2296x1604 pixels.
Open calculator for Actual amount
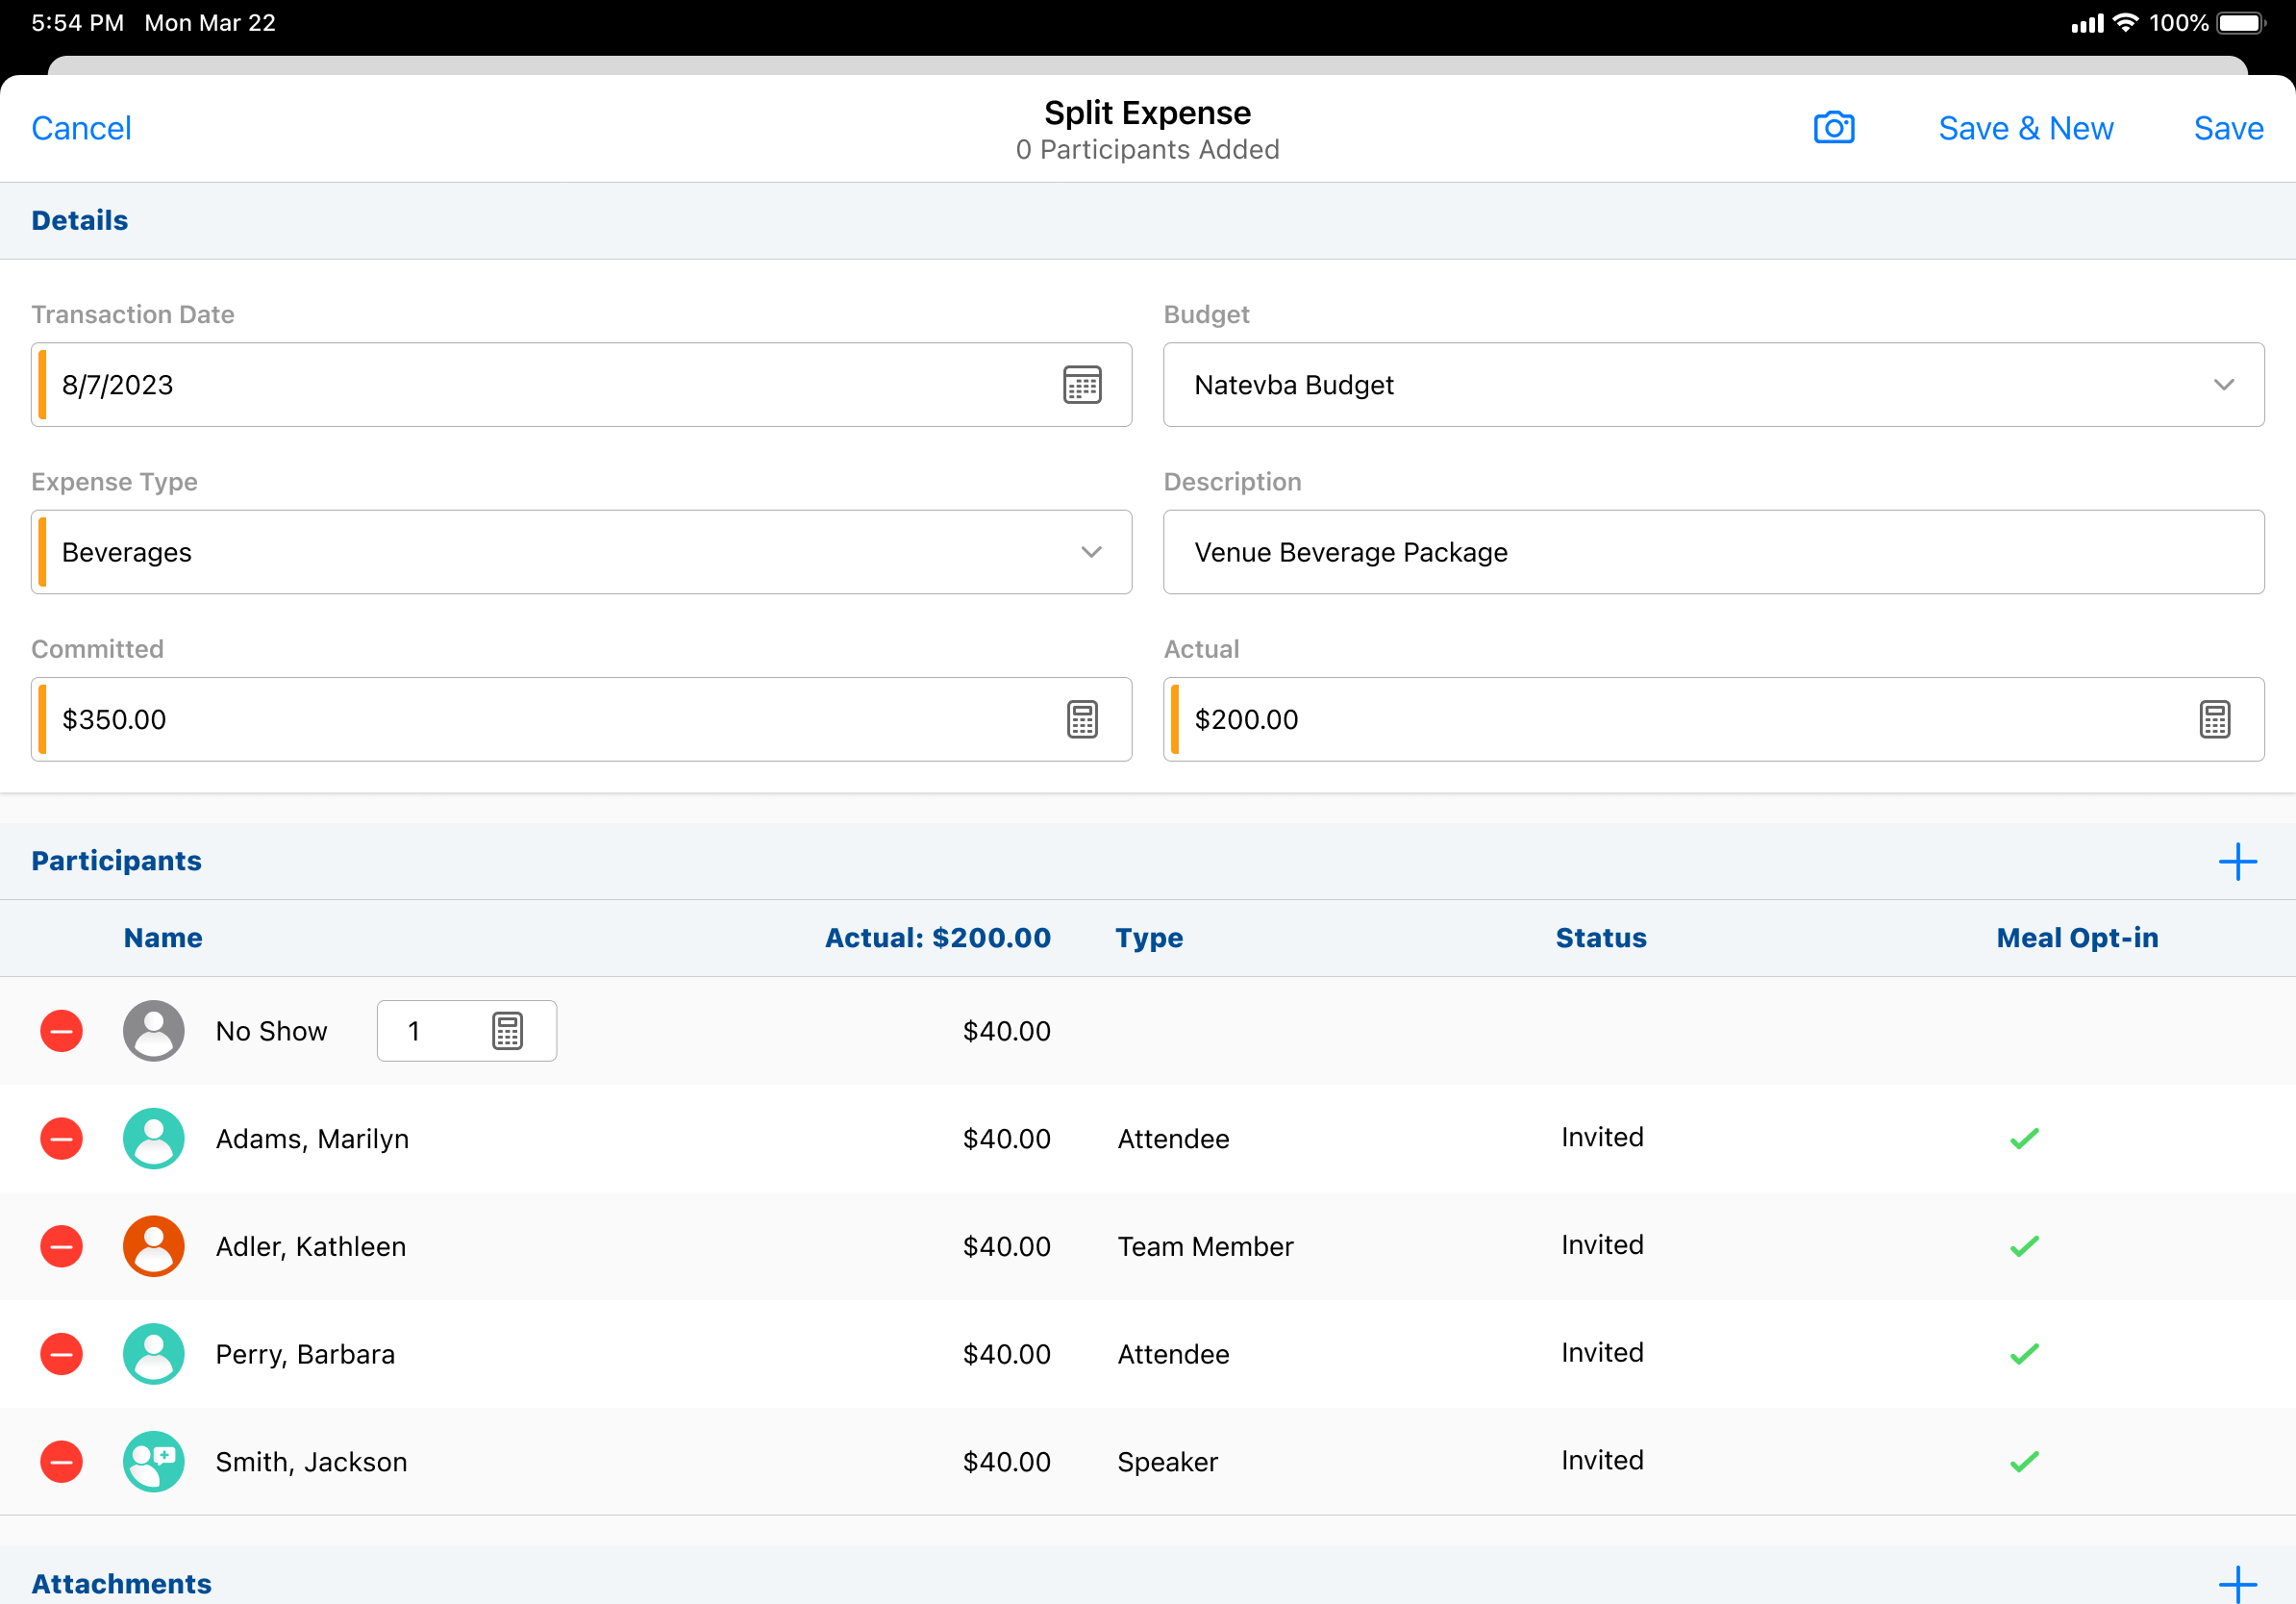coord(2214,719)
